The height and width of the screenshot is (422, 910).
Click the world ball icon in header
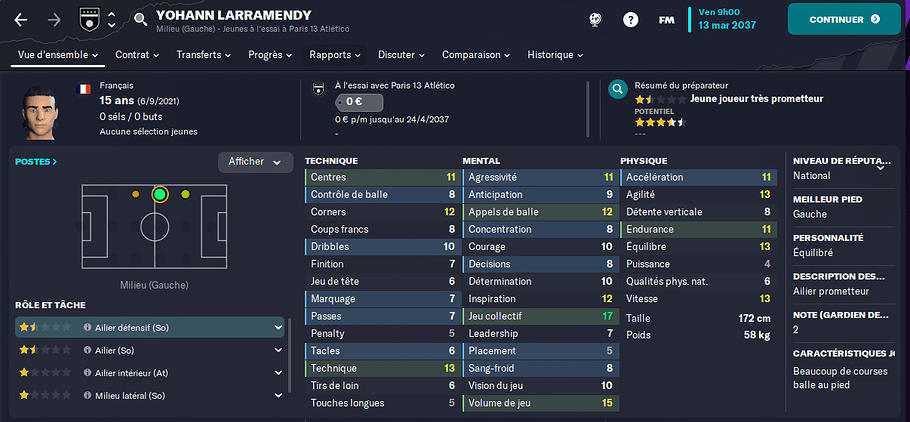click(x=595, y=20)
